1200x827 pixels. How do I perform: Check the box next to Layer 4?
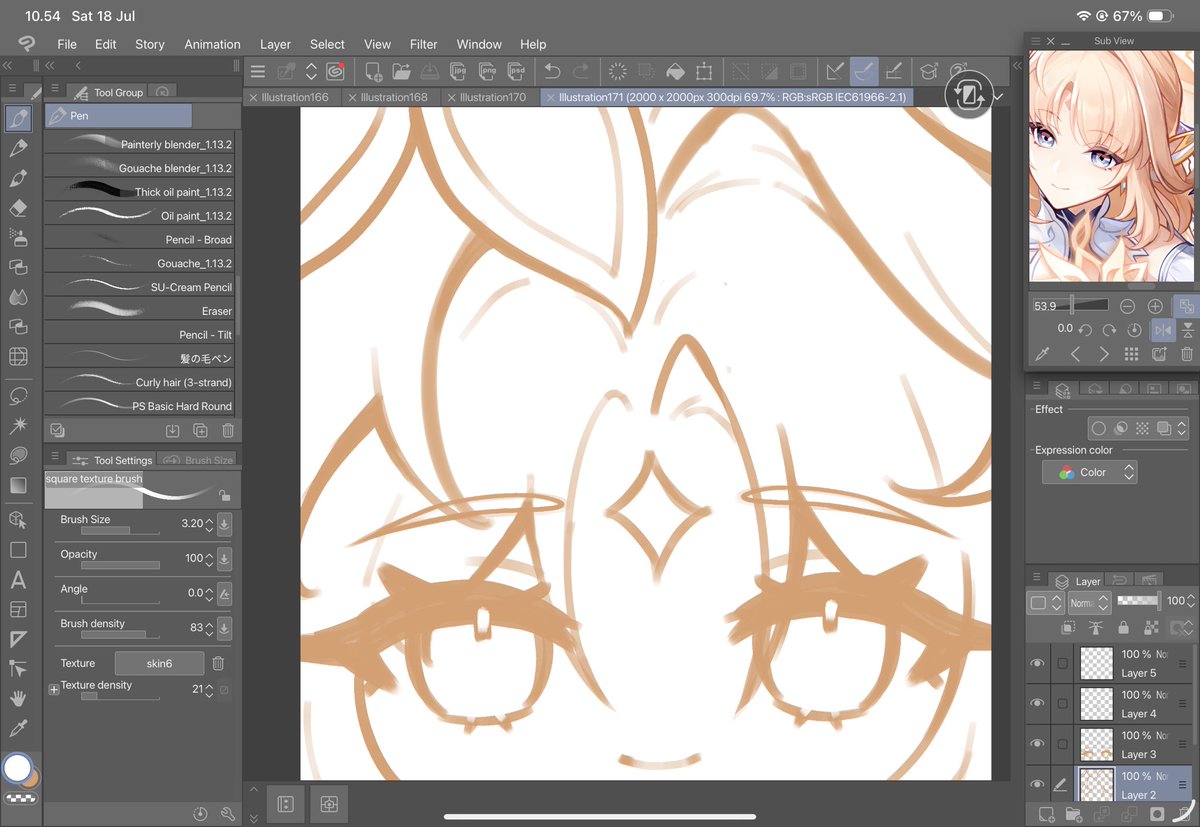click(x=1062, y=704)
